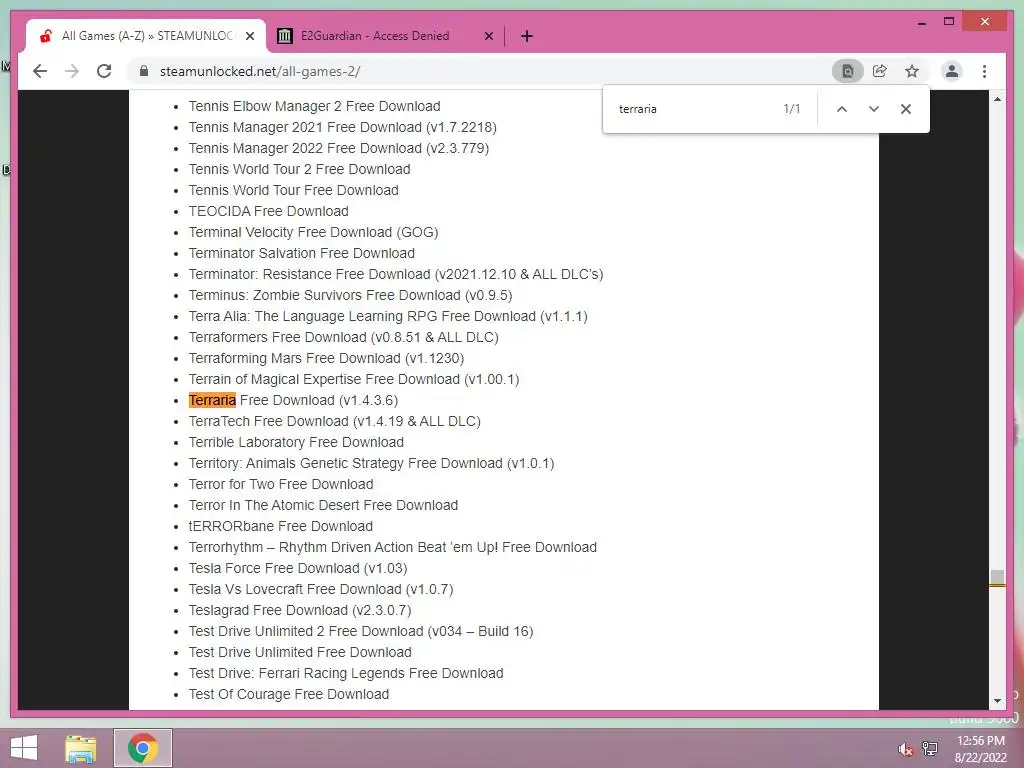The height and width of the screenshot is (768, 1024).
Task: Open Test Of Courage Free Download
Action: pos(289,694)
